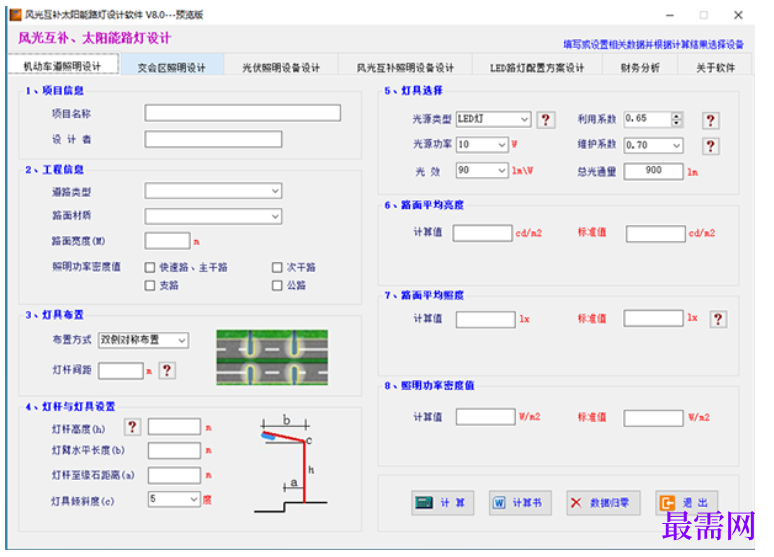Switch to 光伏照明设备设计 tab
The height and width of the screenshot is (557, 774).
281,67
